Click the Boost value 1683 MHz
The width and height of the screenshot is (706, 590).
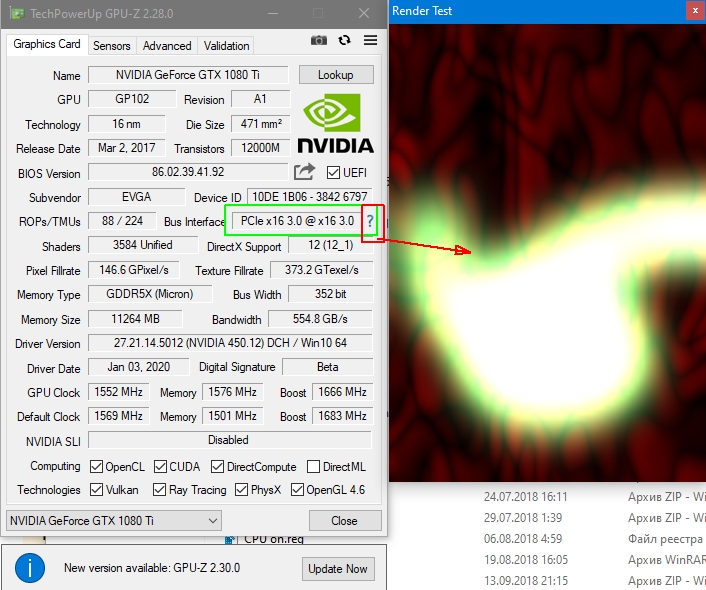tap(343, 416)
